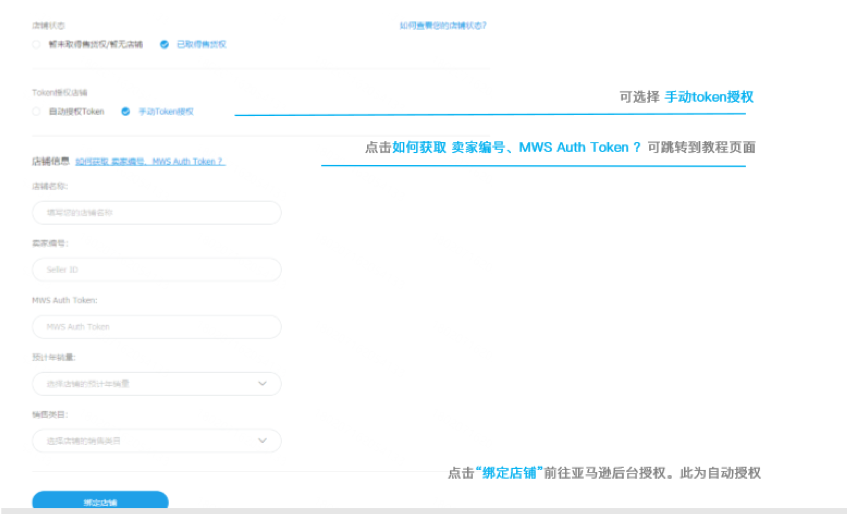Open link 如何获取 卖家编号、MWS Auth Token?
This screenshot has height=514, width=847.
click(150, 161)
